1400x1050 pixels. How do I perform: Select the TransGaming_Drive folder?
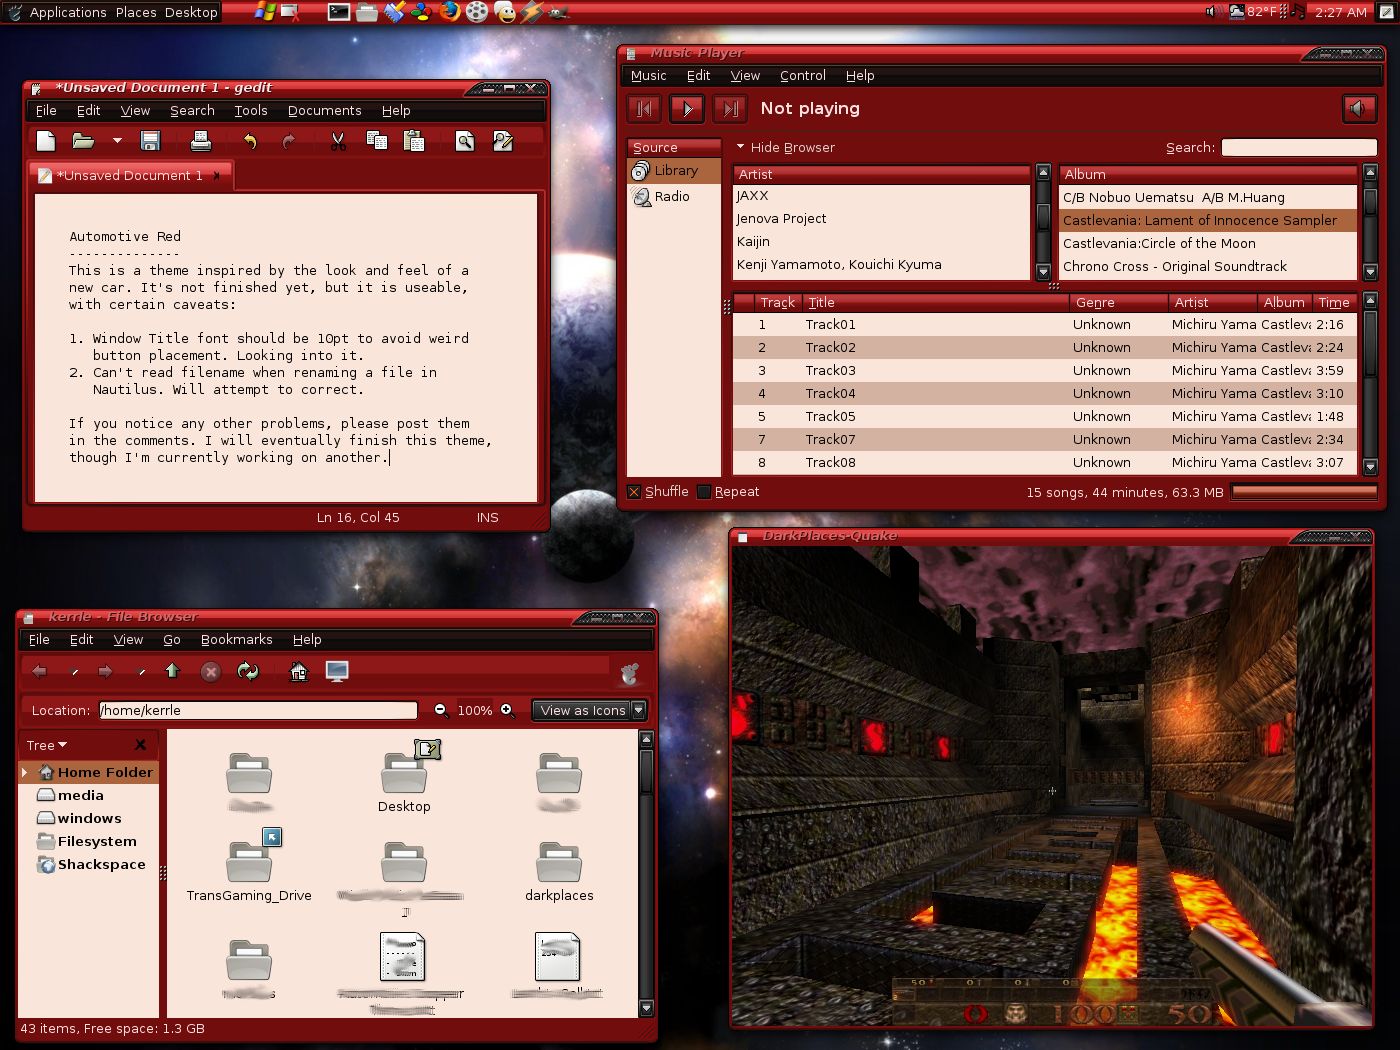pyautogui.click(x=249, y=867)
